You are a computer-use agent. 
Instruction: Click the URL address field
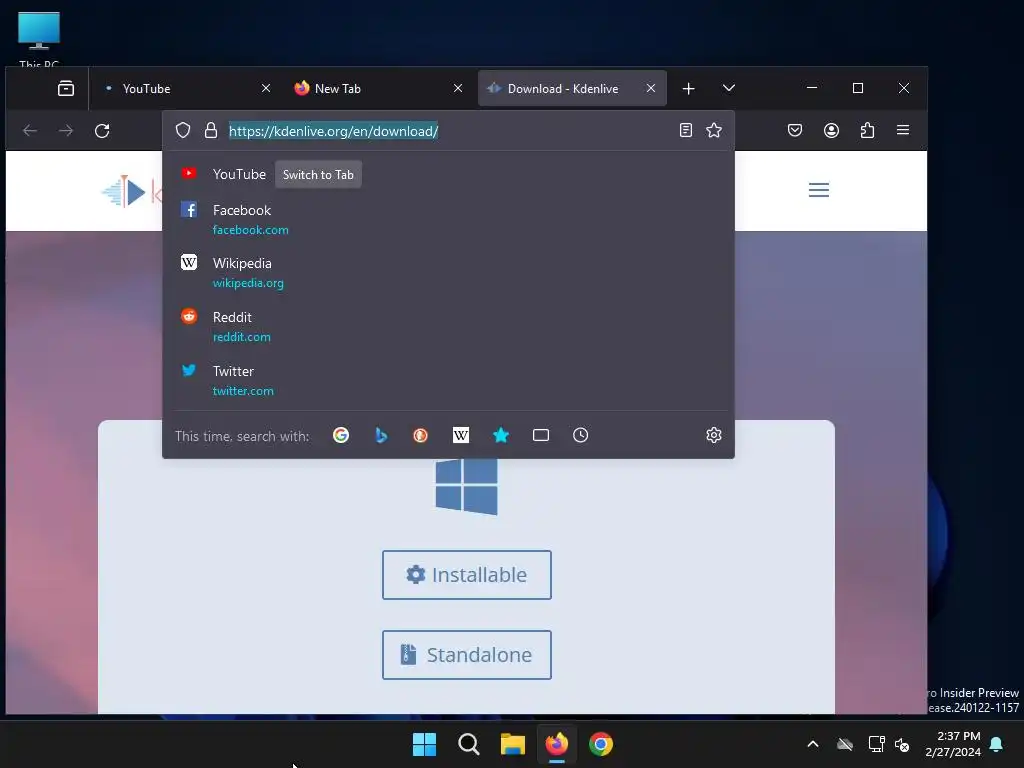[x=447, y=131]
